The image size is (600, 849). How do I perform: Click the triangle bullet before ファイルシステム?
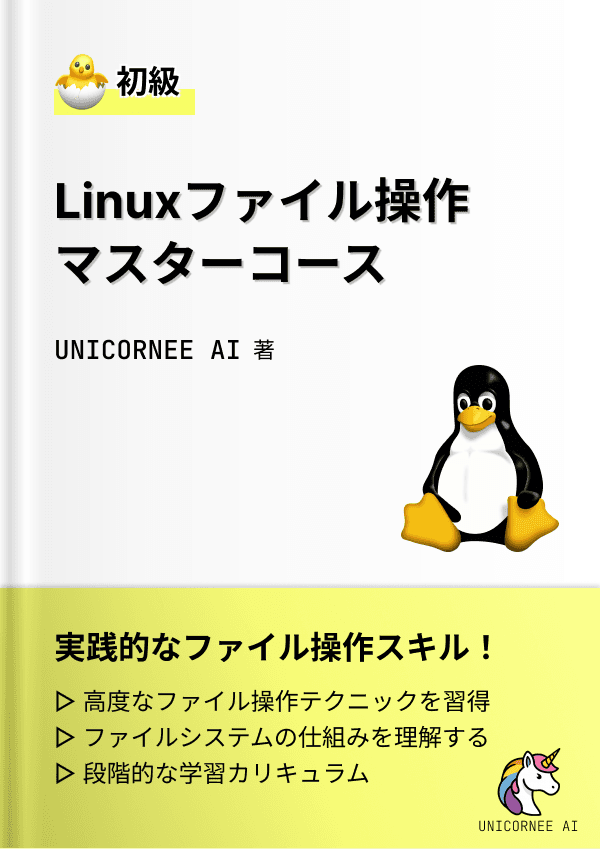tap(65, 738)
